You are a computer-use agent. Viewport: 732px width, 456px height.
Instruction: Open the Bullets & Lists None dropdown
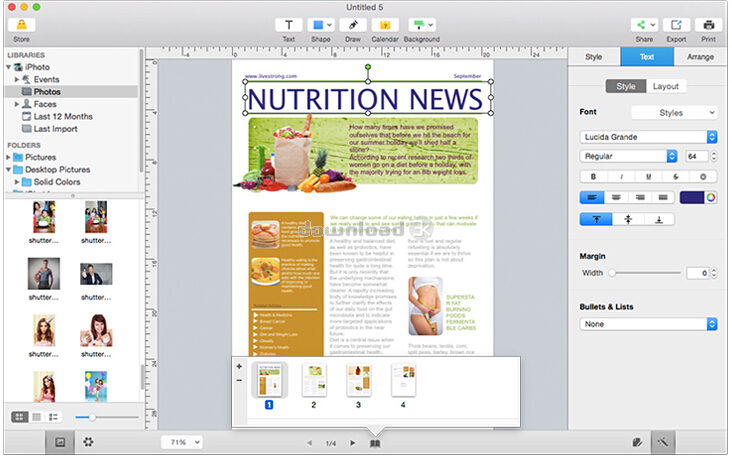point(649,324)
